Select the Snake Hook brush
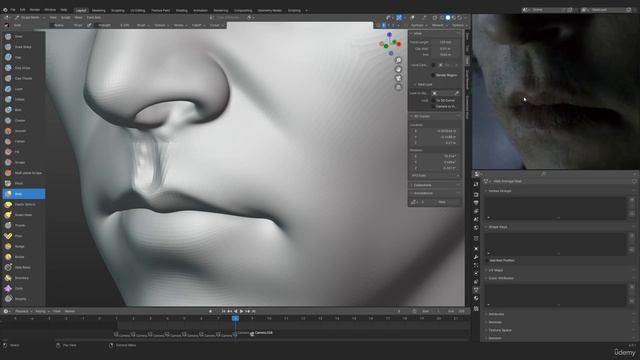Screen dimensions: 640x360 pyautogui.click(x=24, y=215)
